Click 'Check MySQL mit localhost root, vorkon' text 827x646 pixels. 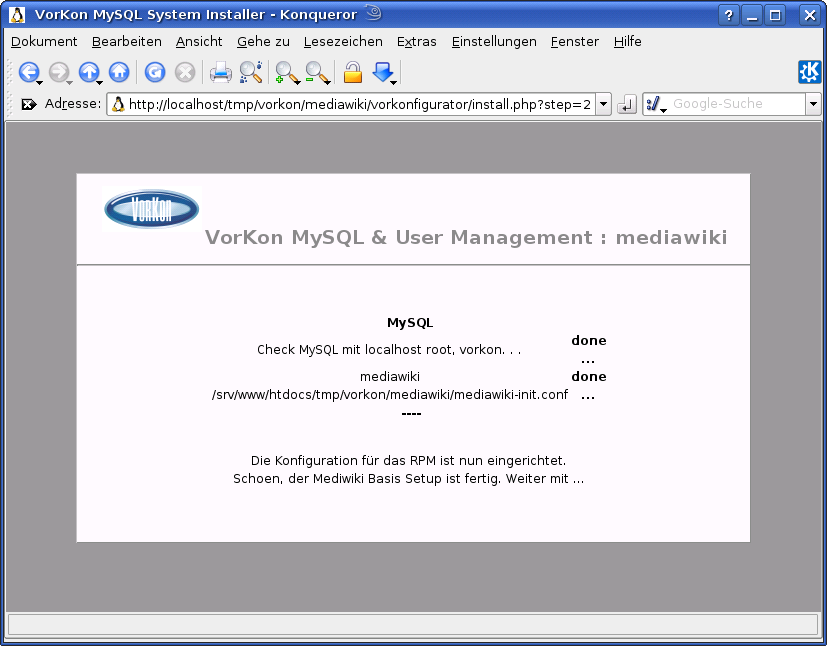[x=389, y=350]
